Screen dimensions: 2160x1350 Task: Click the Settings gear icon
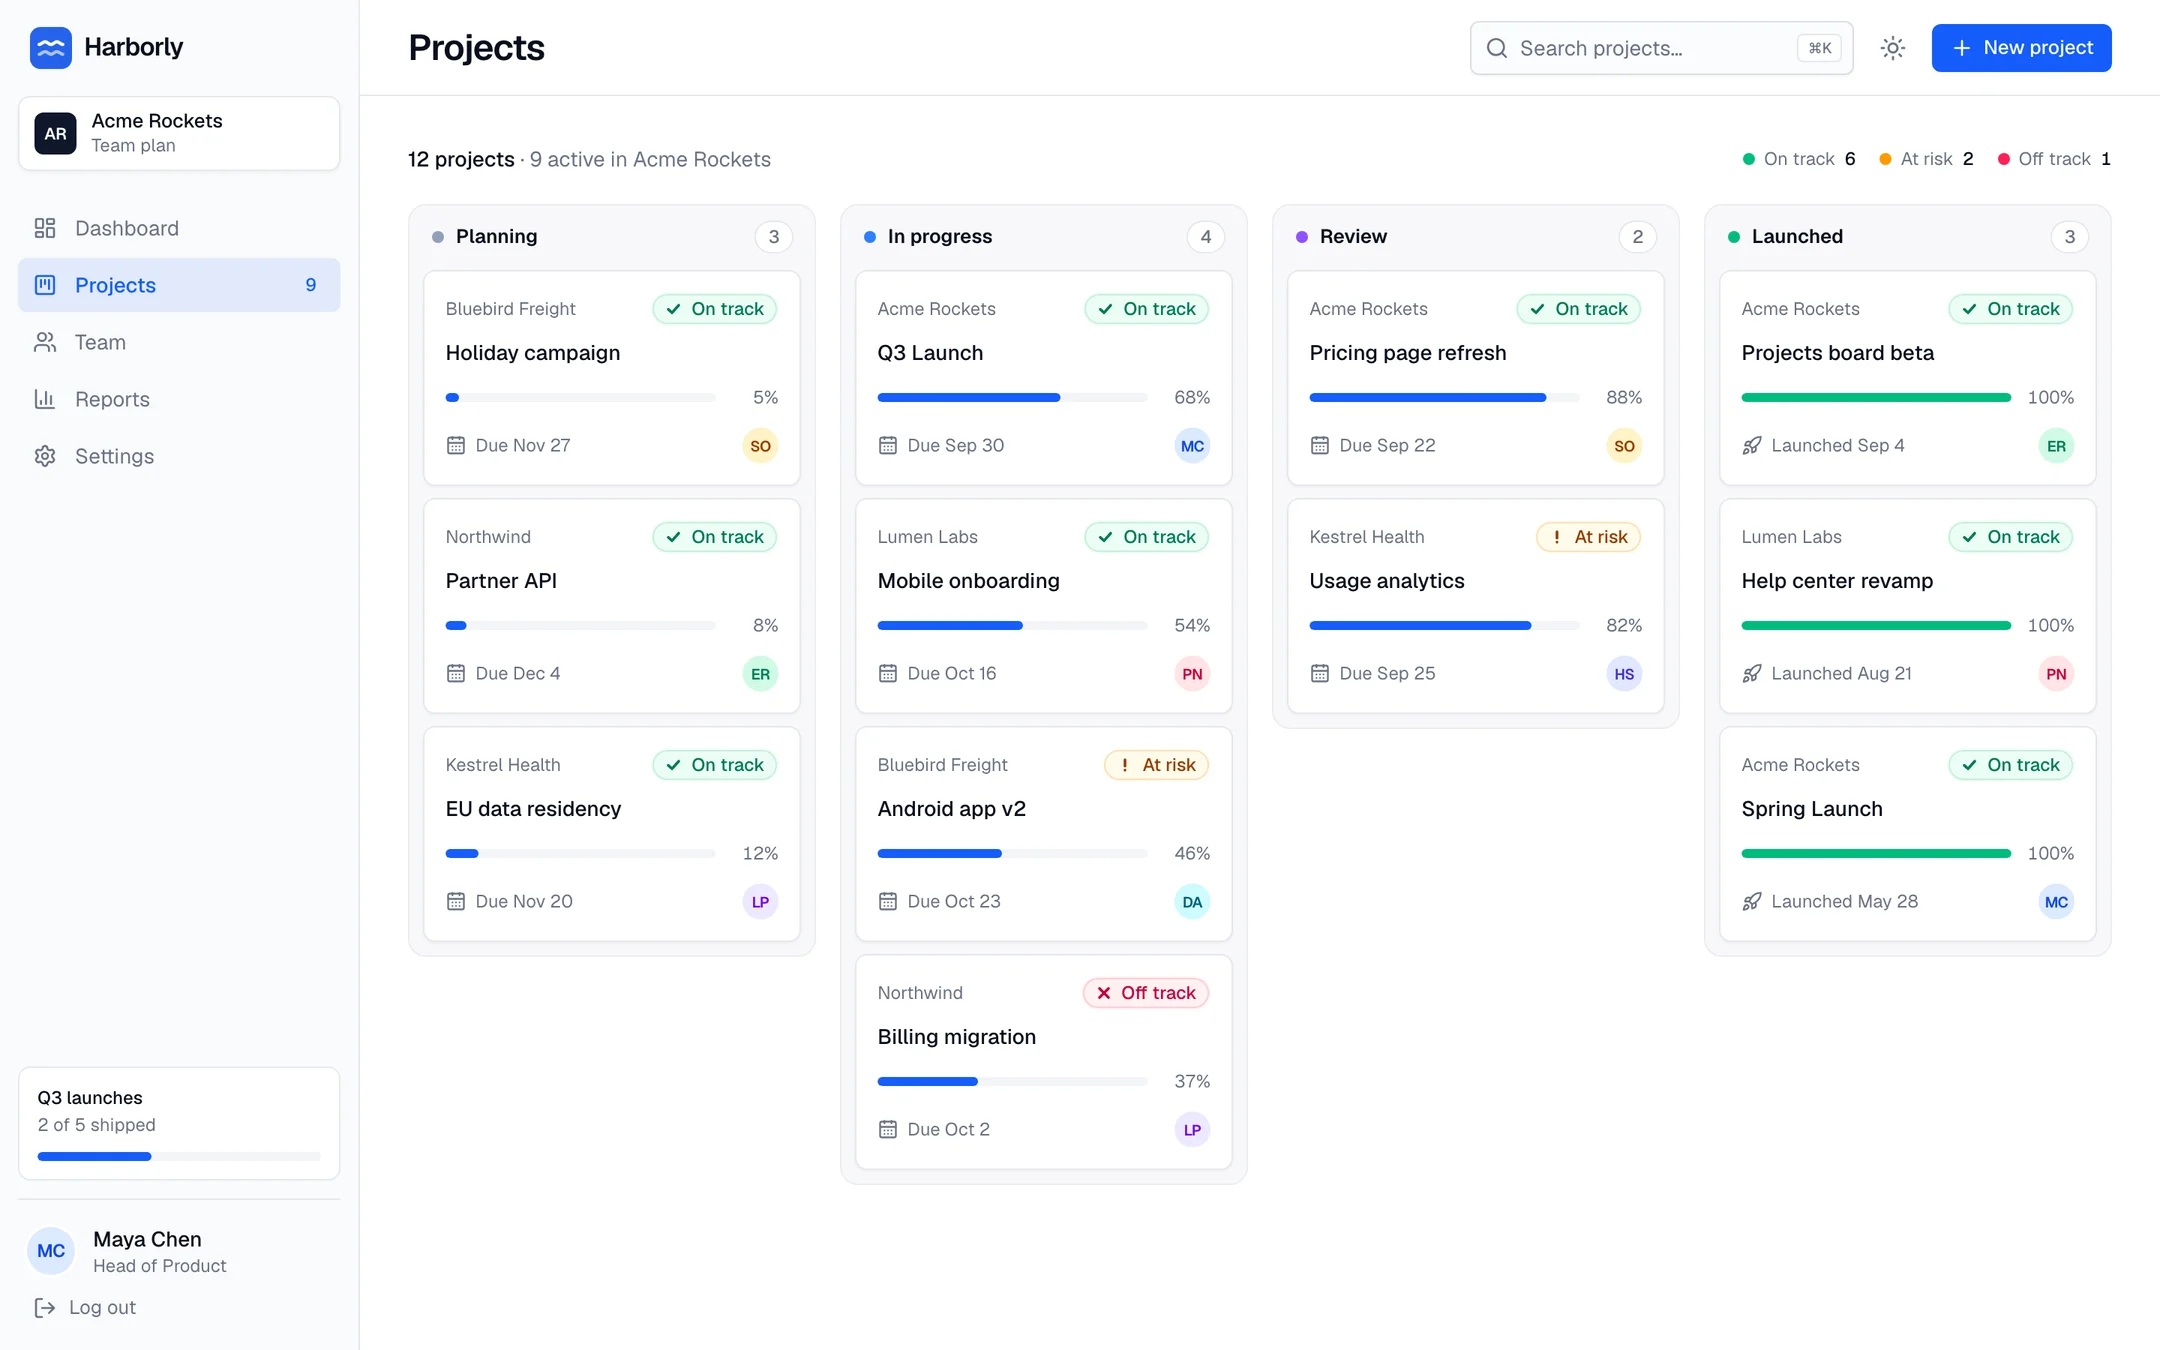point(45,456)
